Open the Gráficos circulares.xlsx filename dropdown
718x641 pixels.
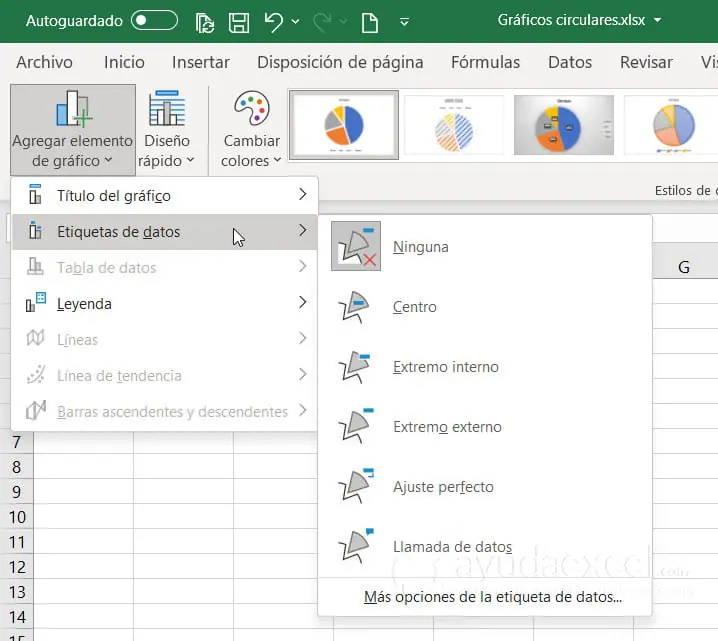pos(658,20)
